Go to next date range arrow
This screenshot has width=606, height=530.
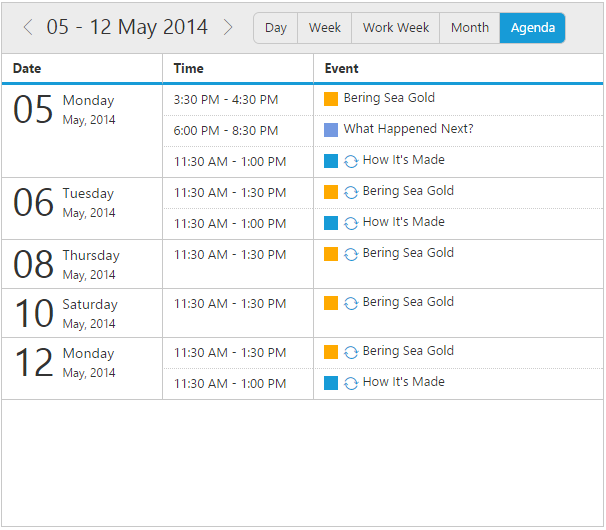(228, 28)
